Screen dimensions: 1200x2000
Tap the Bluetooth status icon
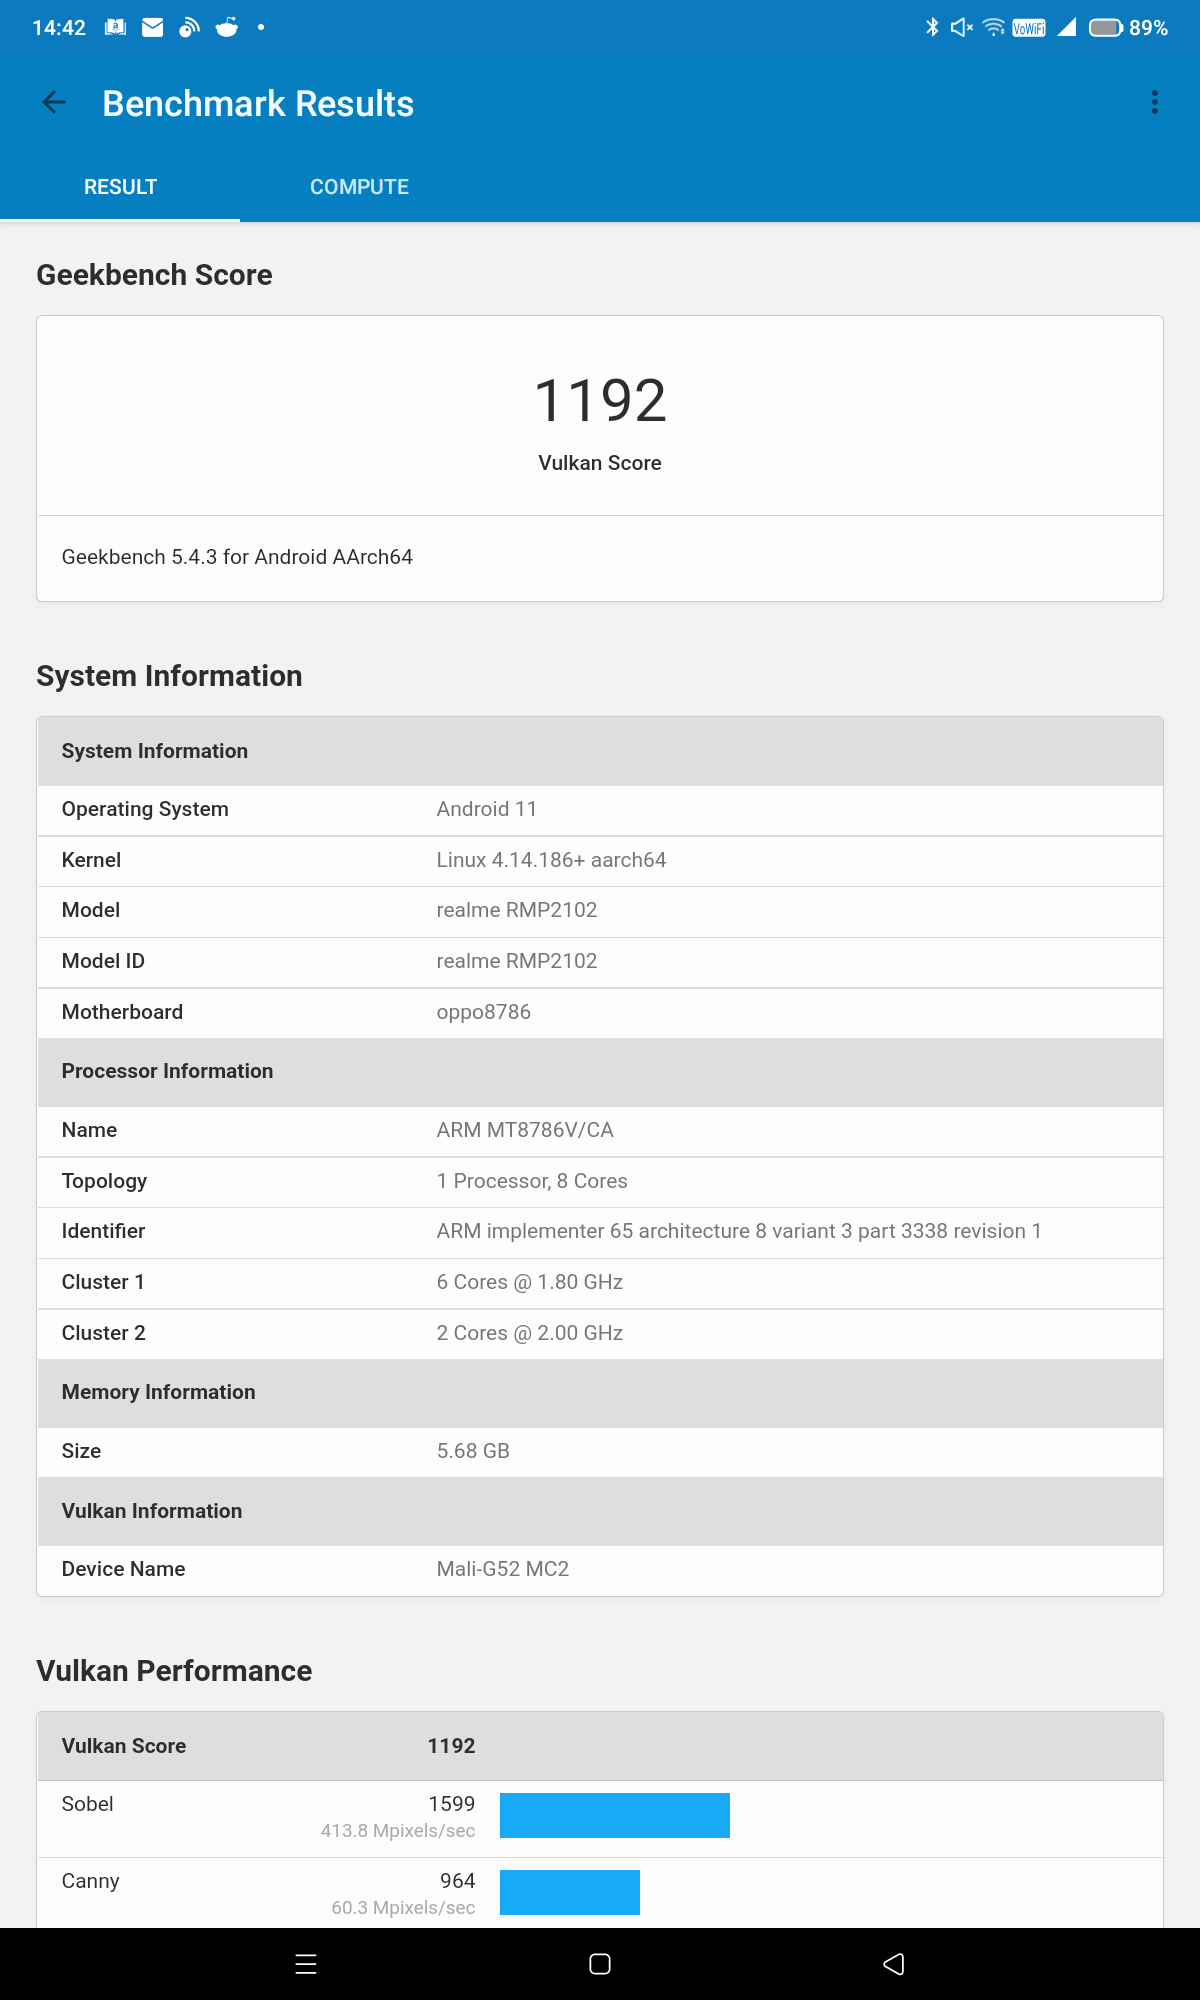pos(932,28)
